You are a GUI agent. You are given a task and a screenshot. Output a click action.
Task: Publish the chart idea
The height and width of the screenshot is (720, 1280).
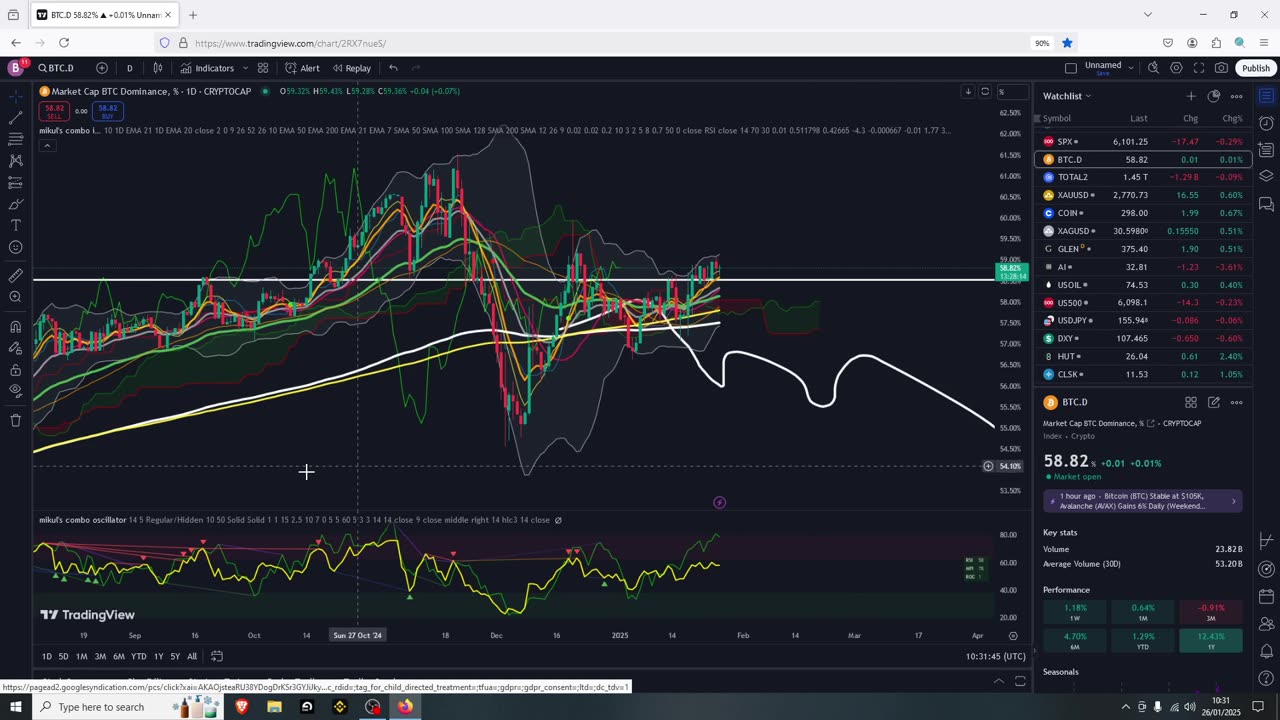1255,68
